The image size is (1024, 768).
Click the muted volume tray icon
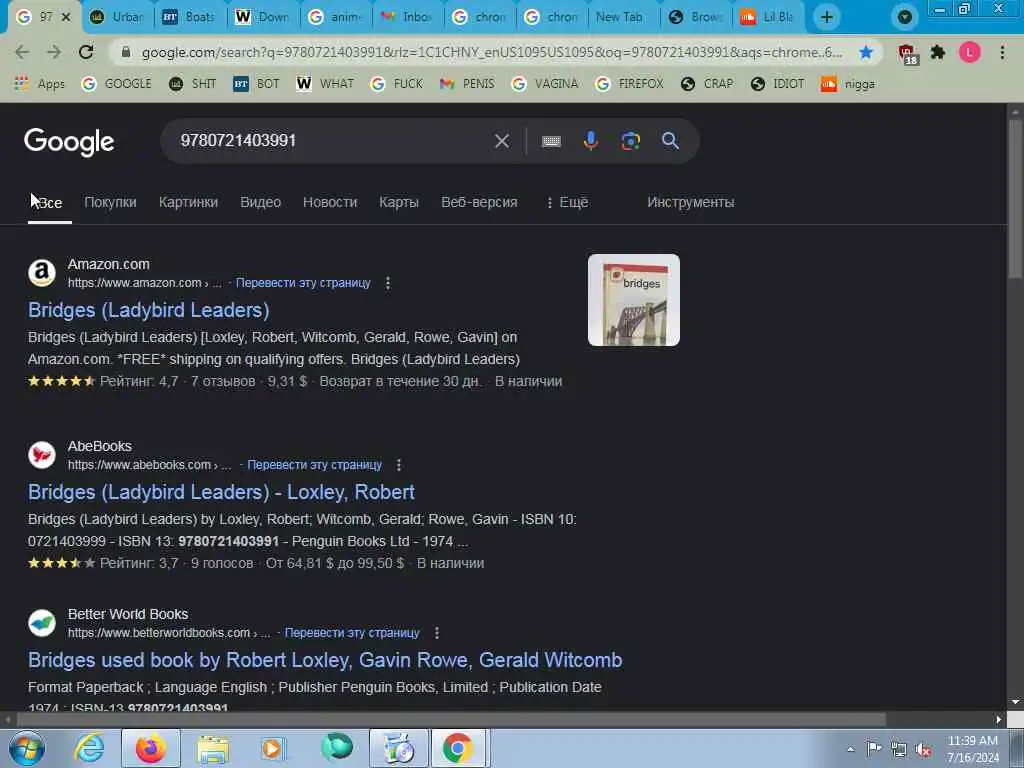923,749
